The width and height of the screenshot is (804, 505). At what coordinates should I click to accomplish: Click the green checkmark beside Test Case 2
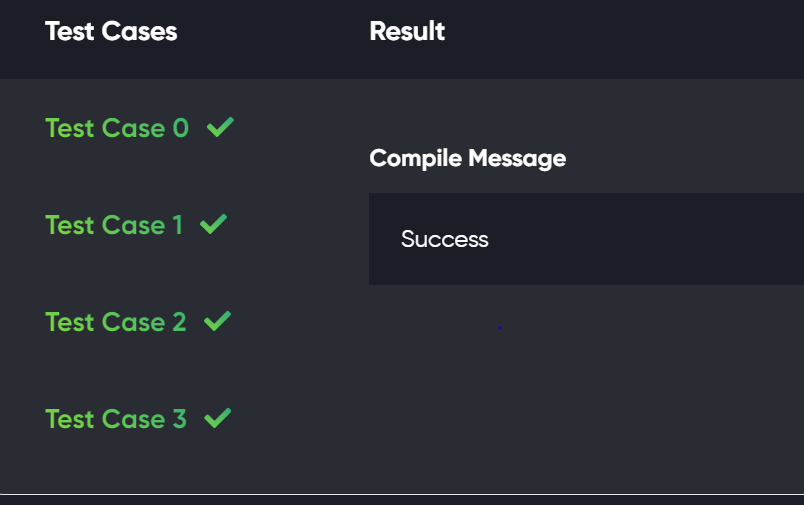point(217,322)
